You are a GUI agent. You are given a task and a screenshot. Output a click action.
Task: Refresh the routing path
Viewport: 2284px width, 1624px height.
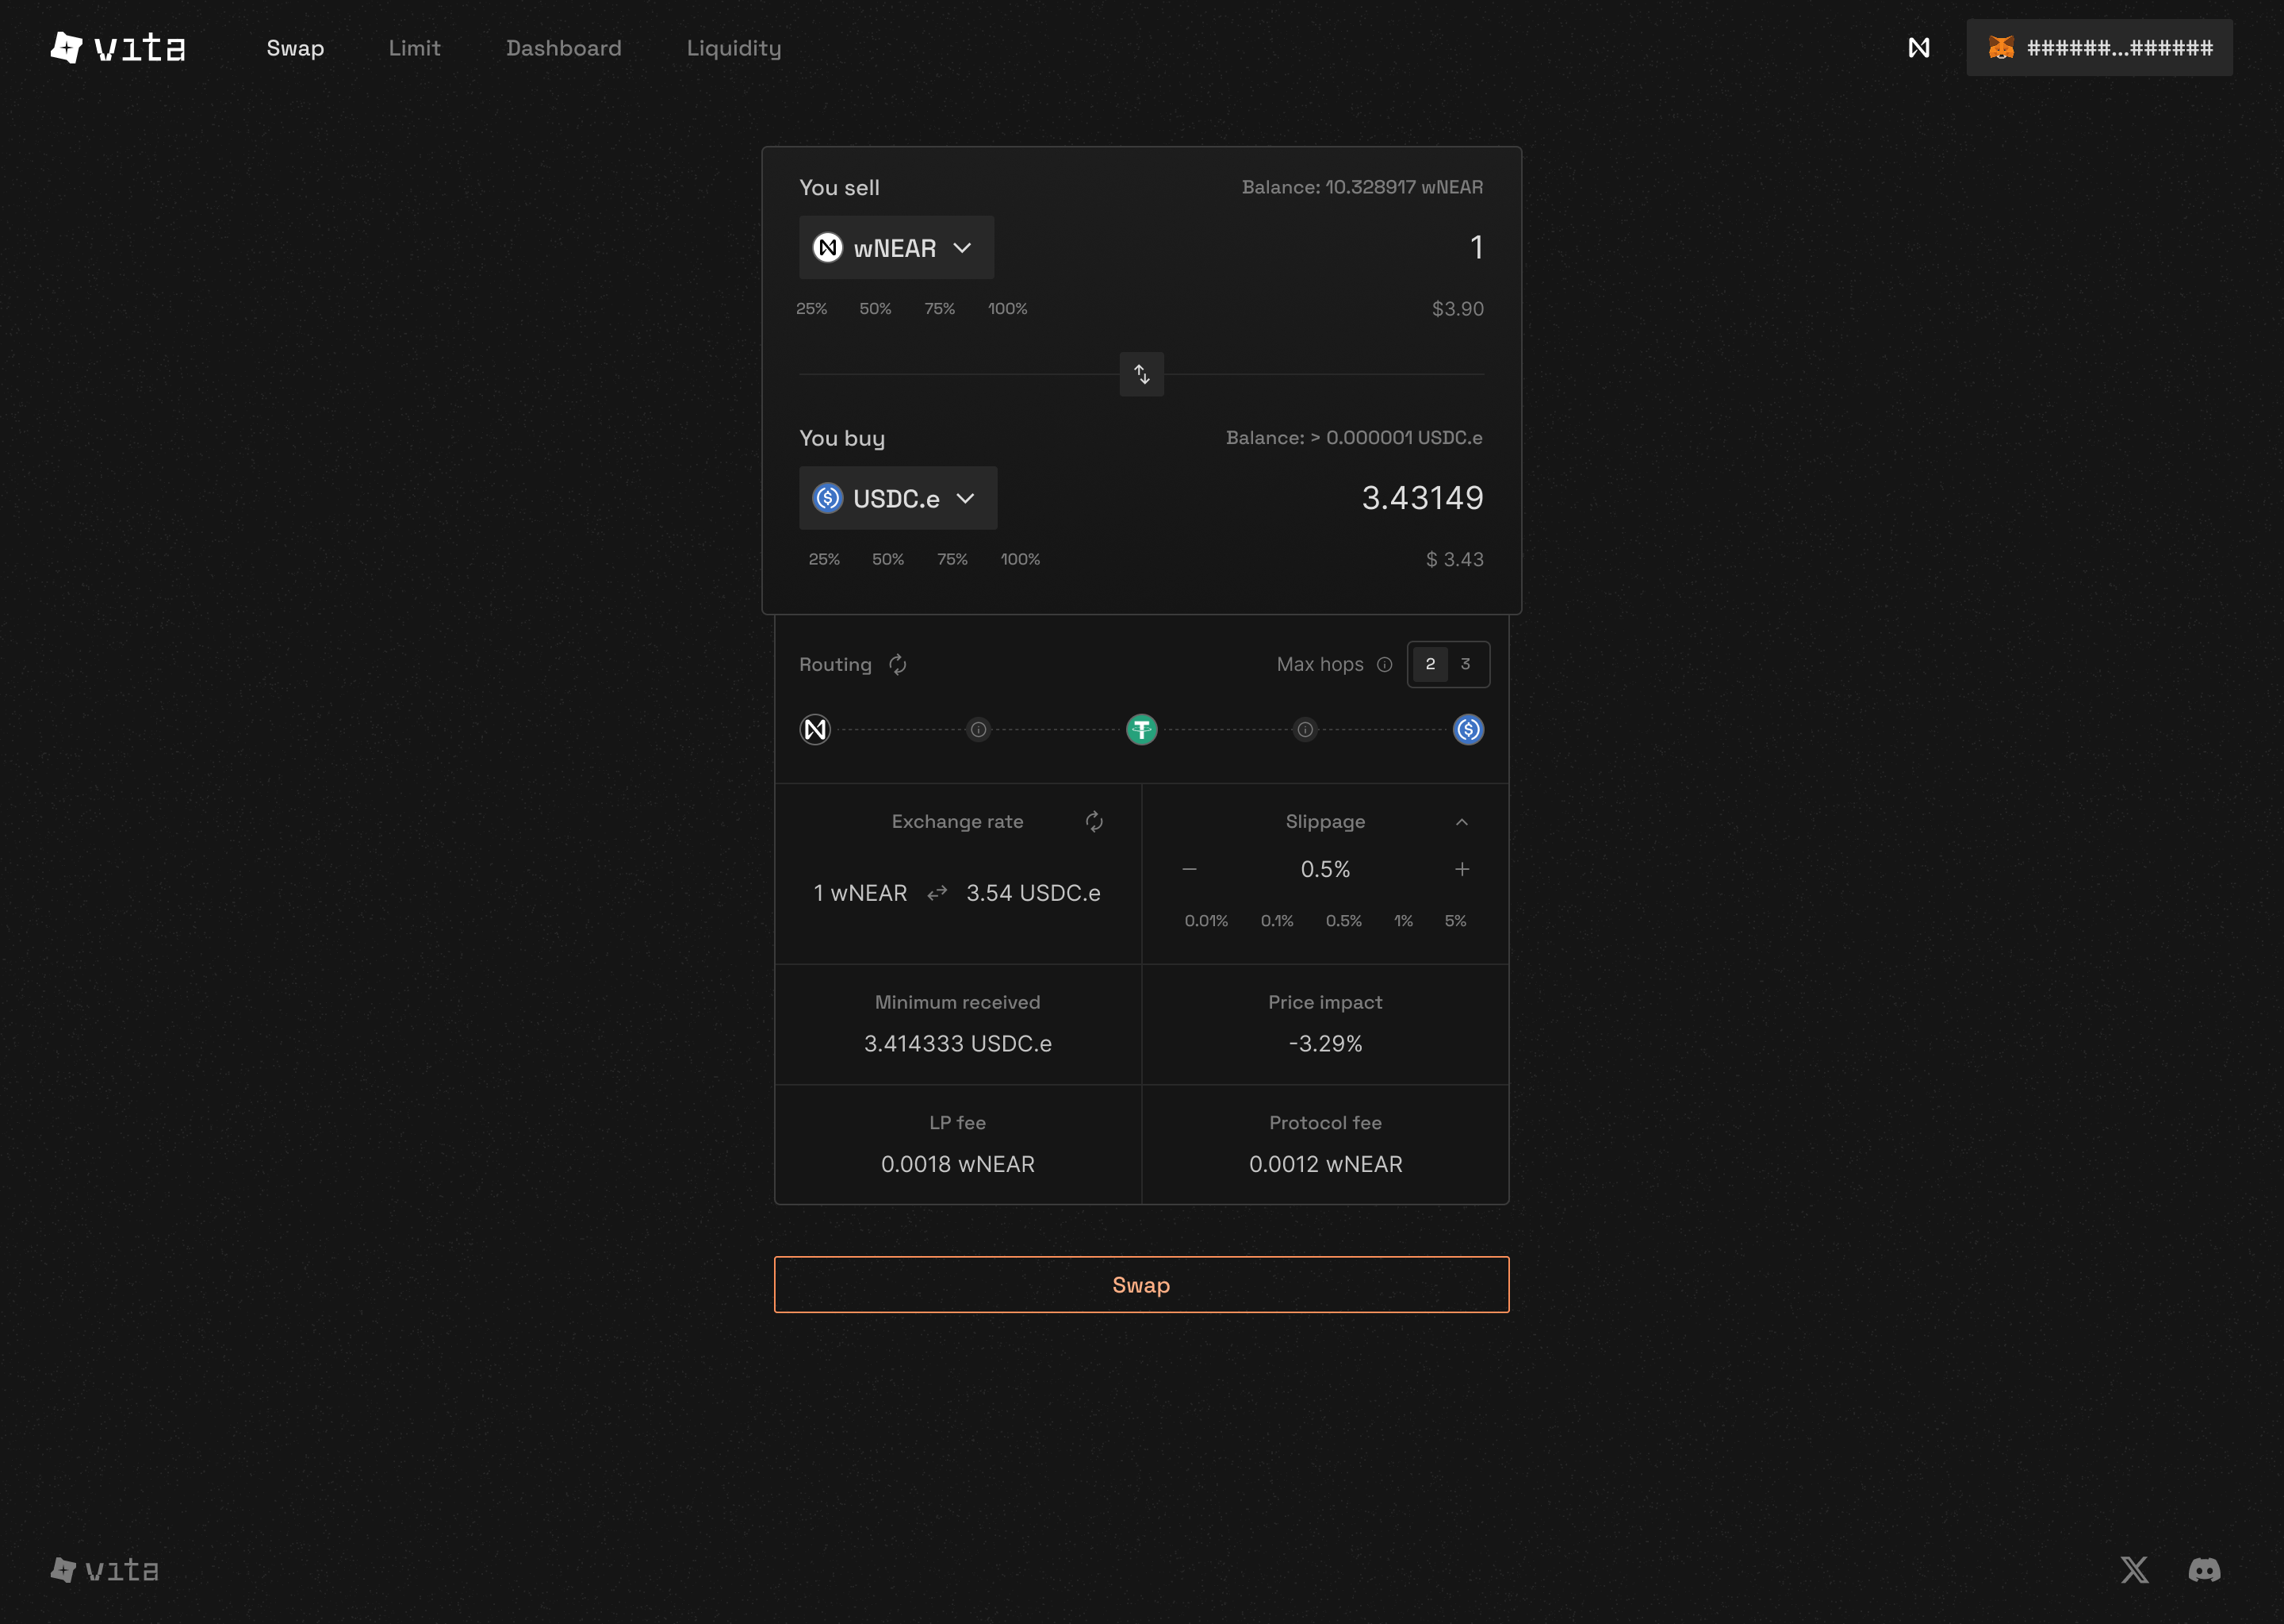[x=897, y=664]
